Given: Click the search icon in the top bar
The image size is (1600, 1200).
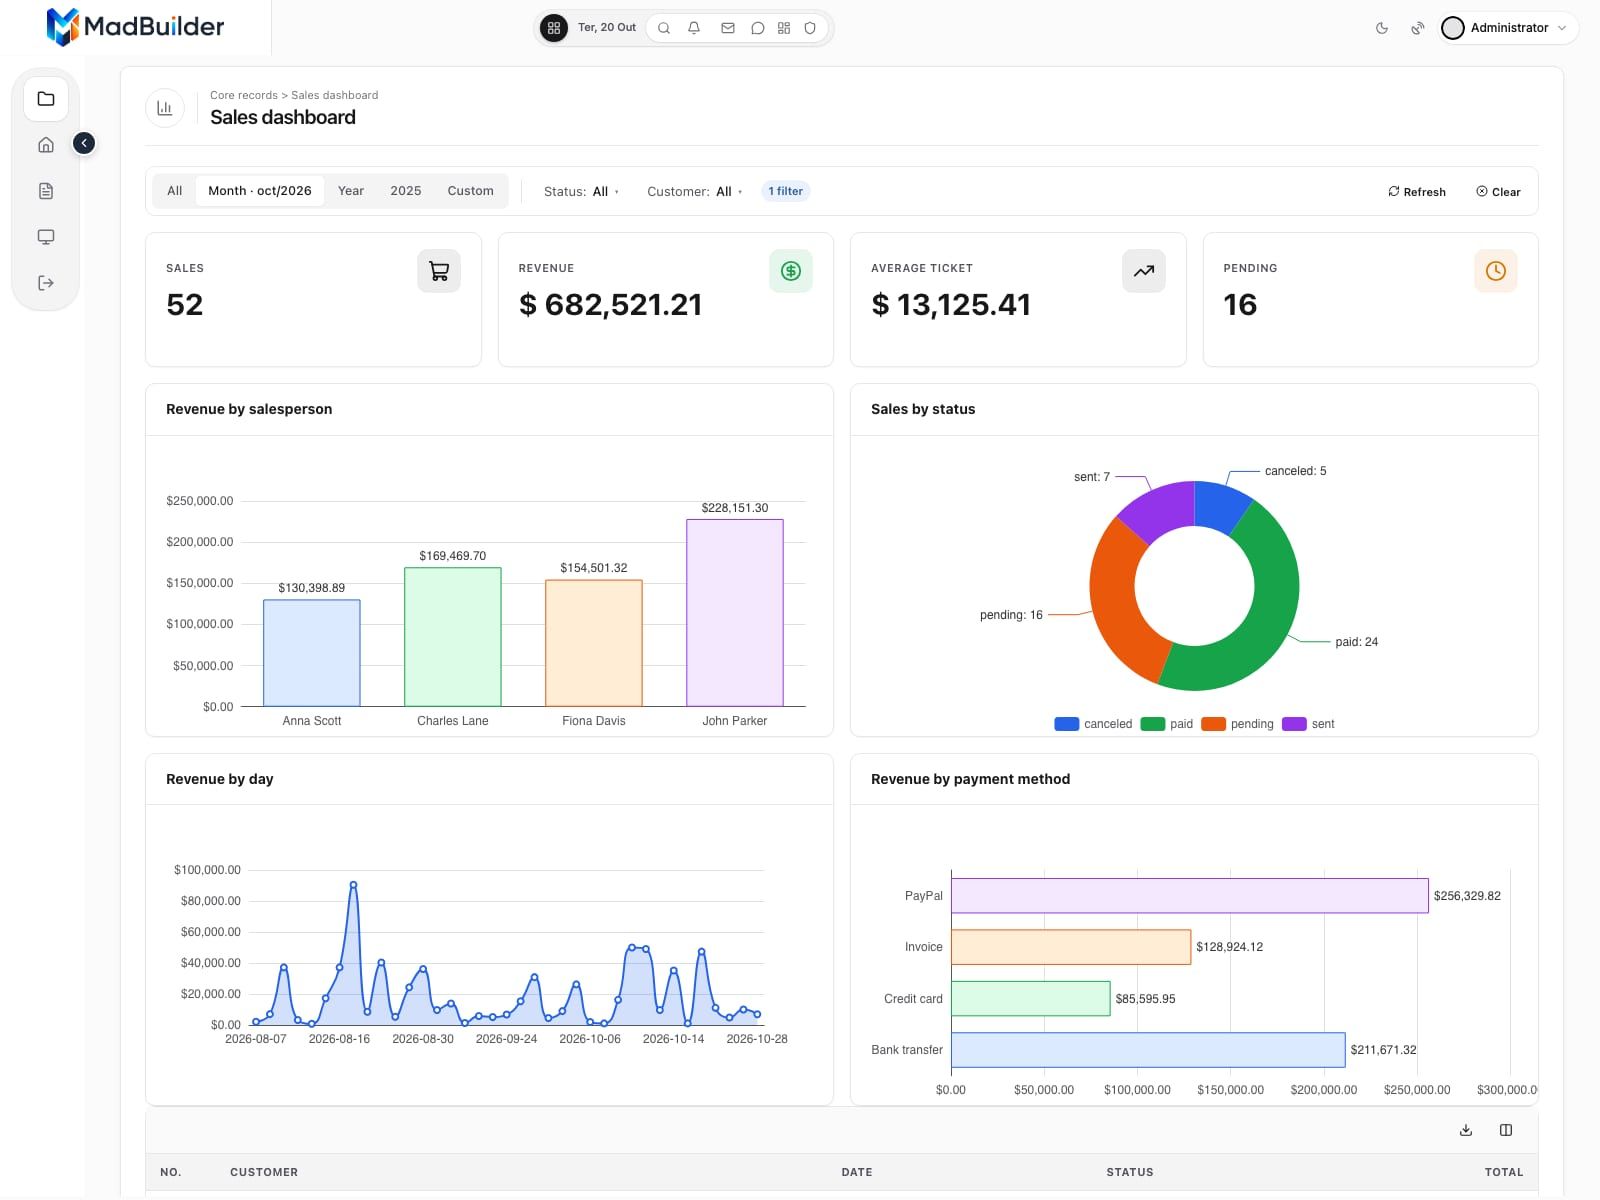Looking at the screenshot, I should click(664, 28).
